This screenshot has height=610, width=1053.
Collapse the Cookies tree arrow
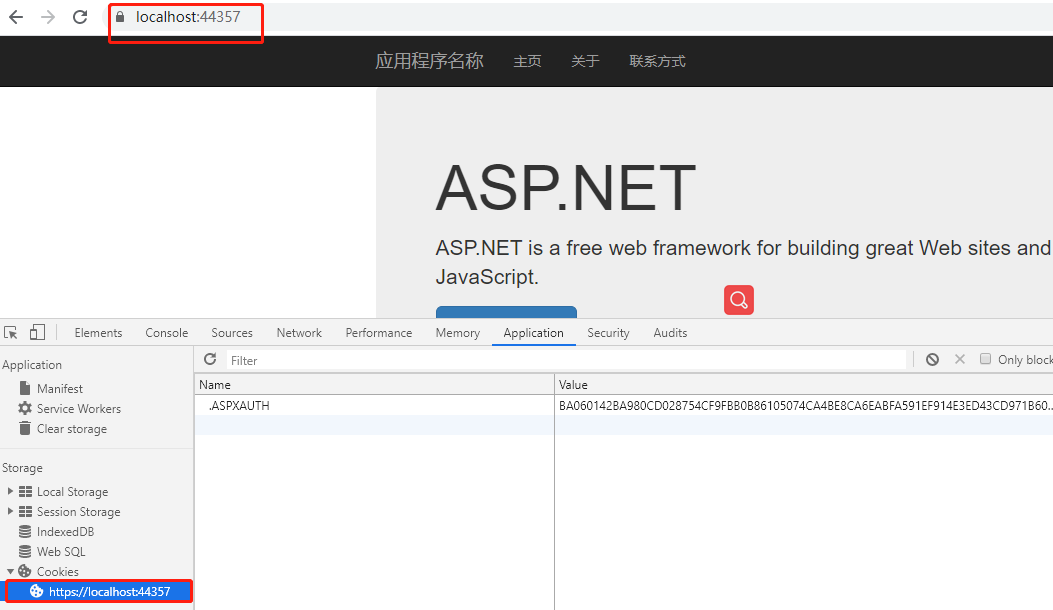point(10,571)
